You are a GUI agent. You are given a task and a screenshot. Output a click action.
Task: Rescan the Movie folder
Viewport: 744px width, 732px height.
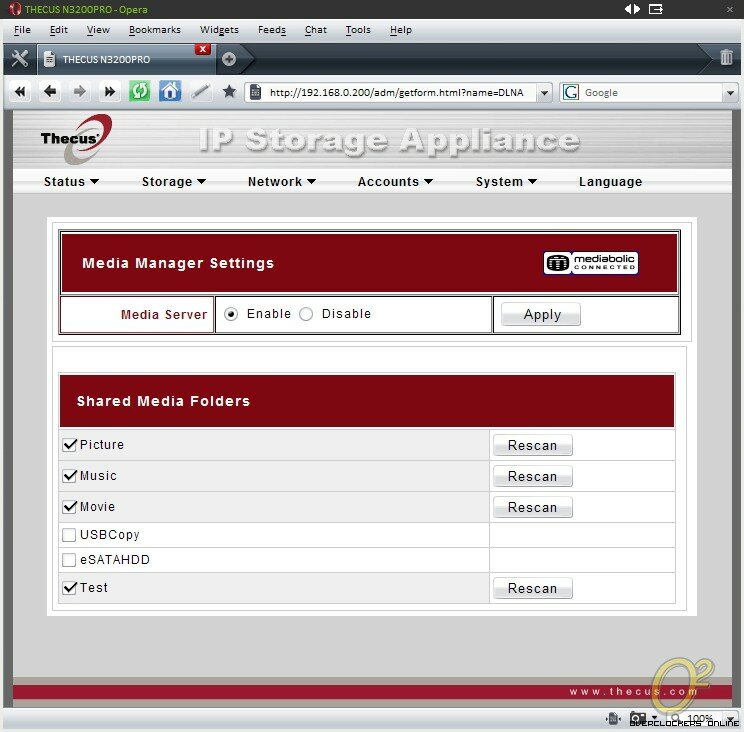pos(532,507)
